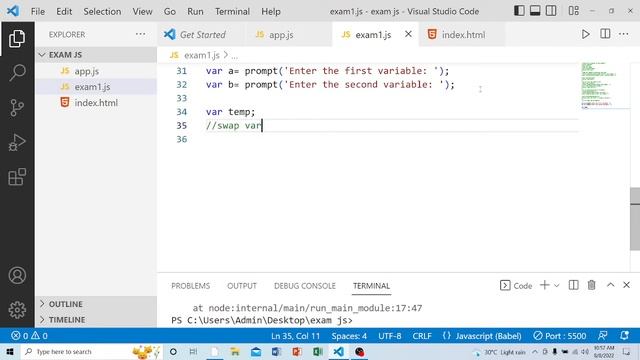The image size is (640, 360).
Task: Kill the terminal with the trash icon
Action: [x=591, y=285]
